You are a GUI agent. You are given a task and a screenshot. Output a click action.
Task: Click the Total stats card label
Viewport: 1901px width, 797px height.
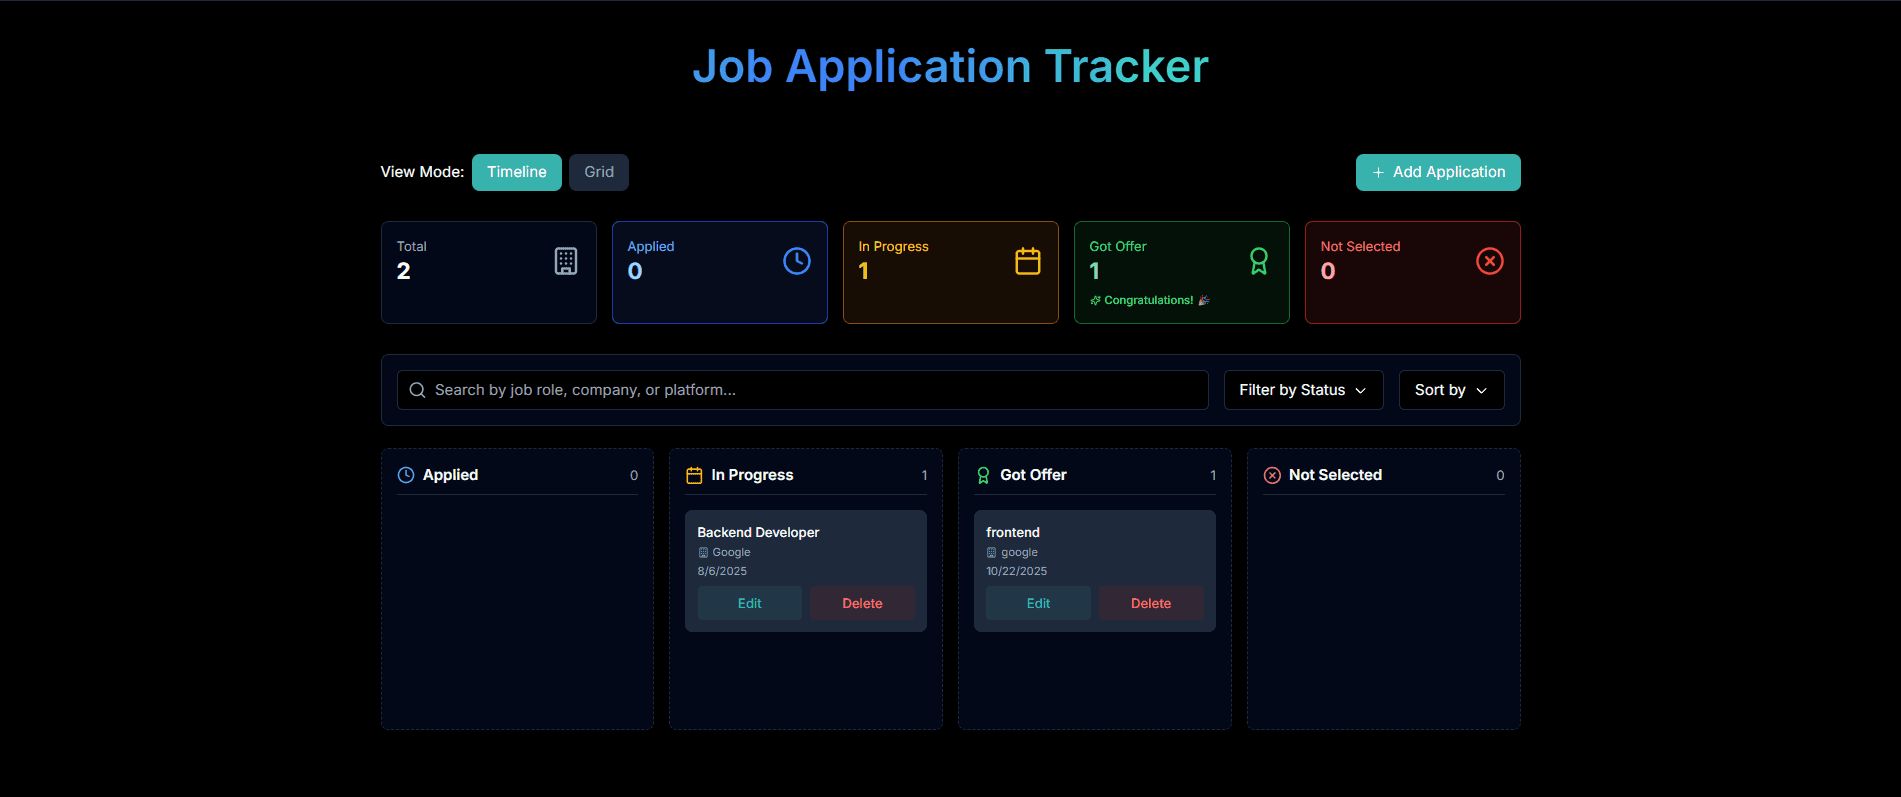point(412,246)
